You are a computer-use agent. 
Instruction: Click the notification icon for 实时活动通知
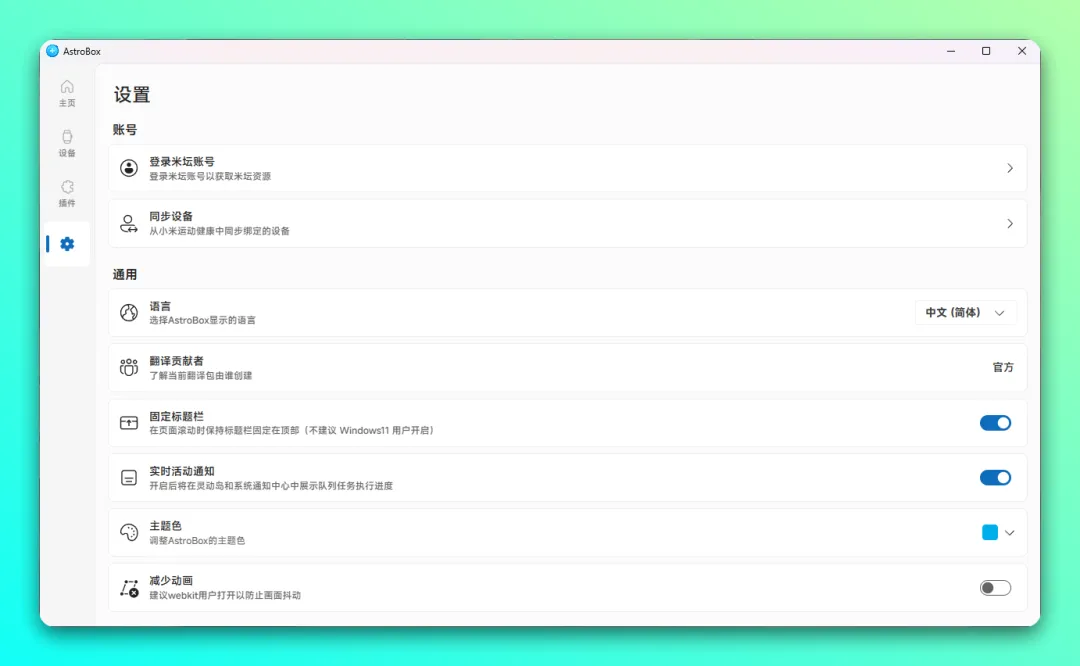129,478
